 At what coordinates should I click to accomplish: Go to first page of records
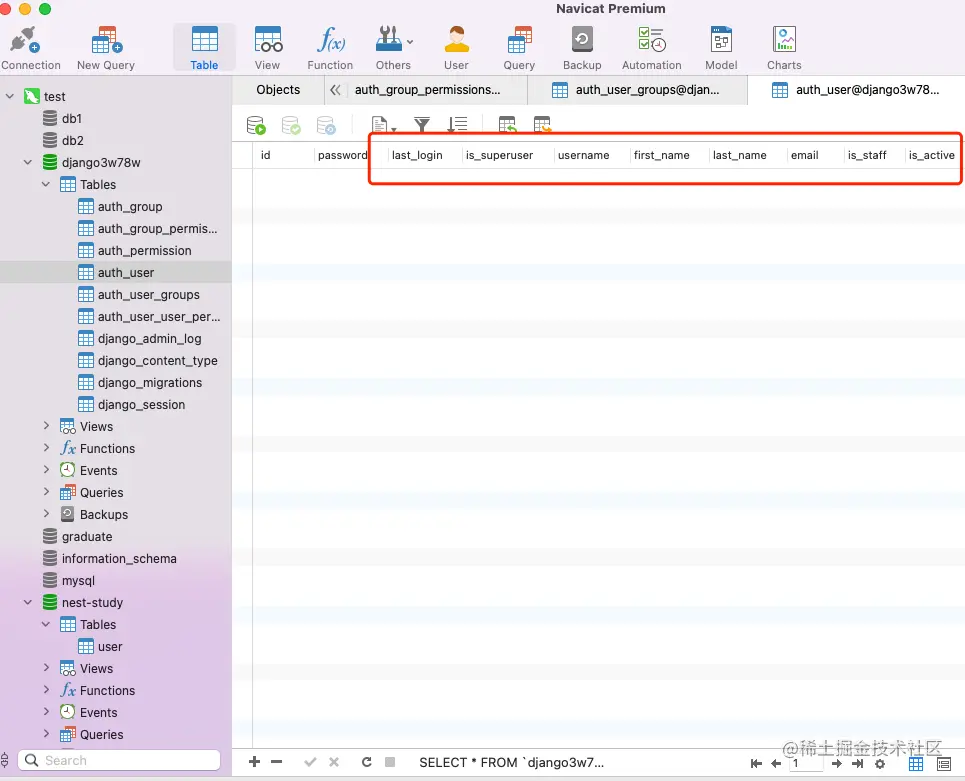[x=756, y=764]
